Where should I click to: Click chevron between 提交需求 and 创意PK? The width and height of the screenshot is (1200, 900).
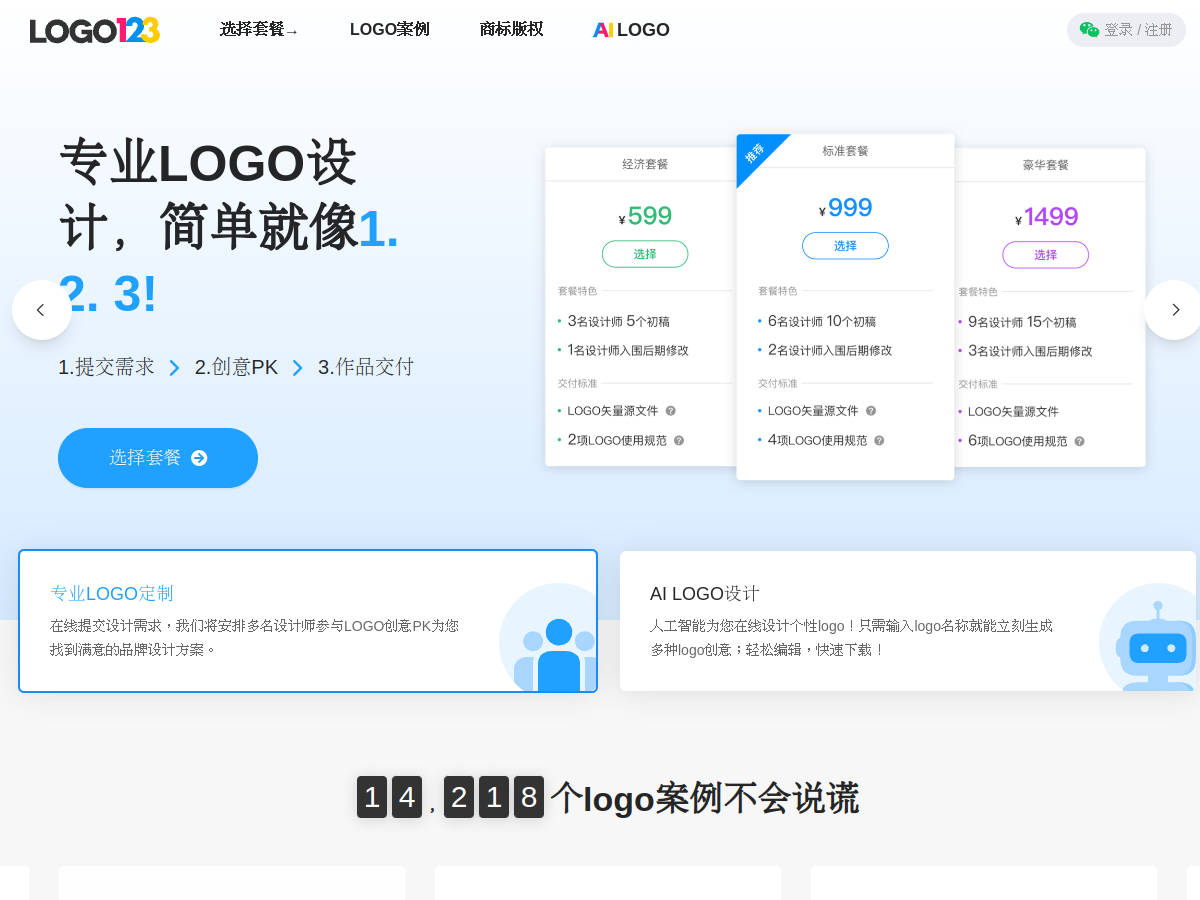coord(175,368)
